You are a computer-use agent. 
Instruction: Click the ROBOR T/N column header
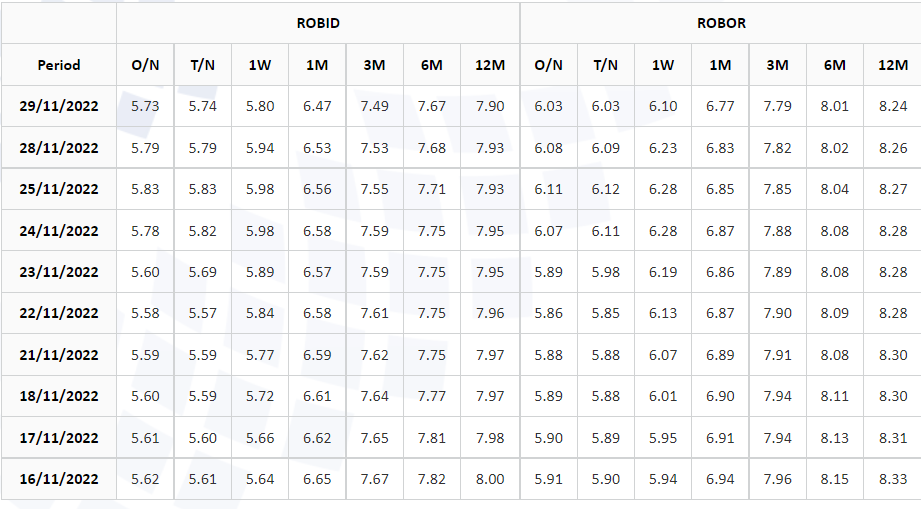(x=605, y=65)
